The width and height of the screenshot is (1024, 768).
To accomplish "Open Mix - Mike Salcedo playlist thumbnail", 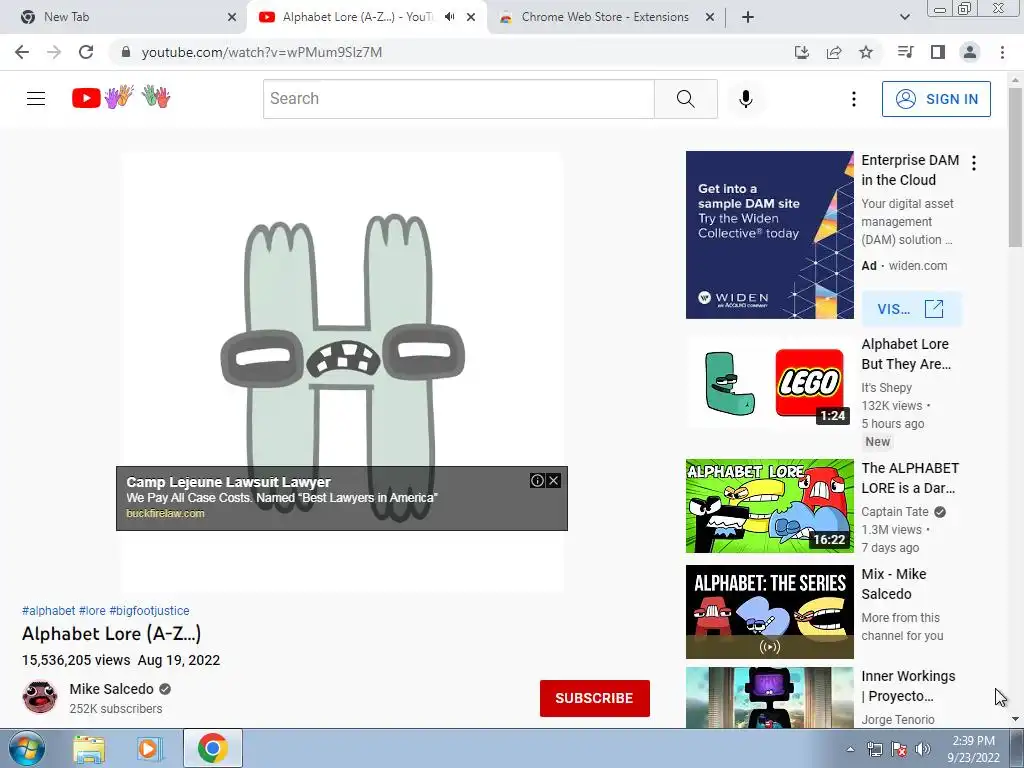I will (769, 612).
